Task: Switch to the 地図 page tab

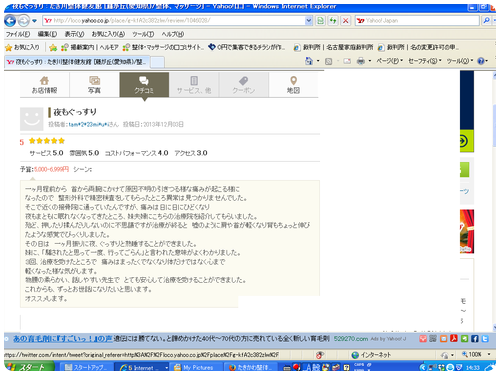Action: click(x=293, y=85)
